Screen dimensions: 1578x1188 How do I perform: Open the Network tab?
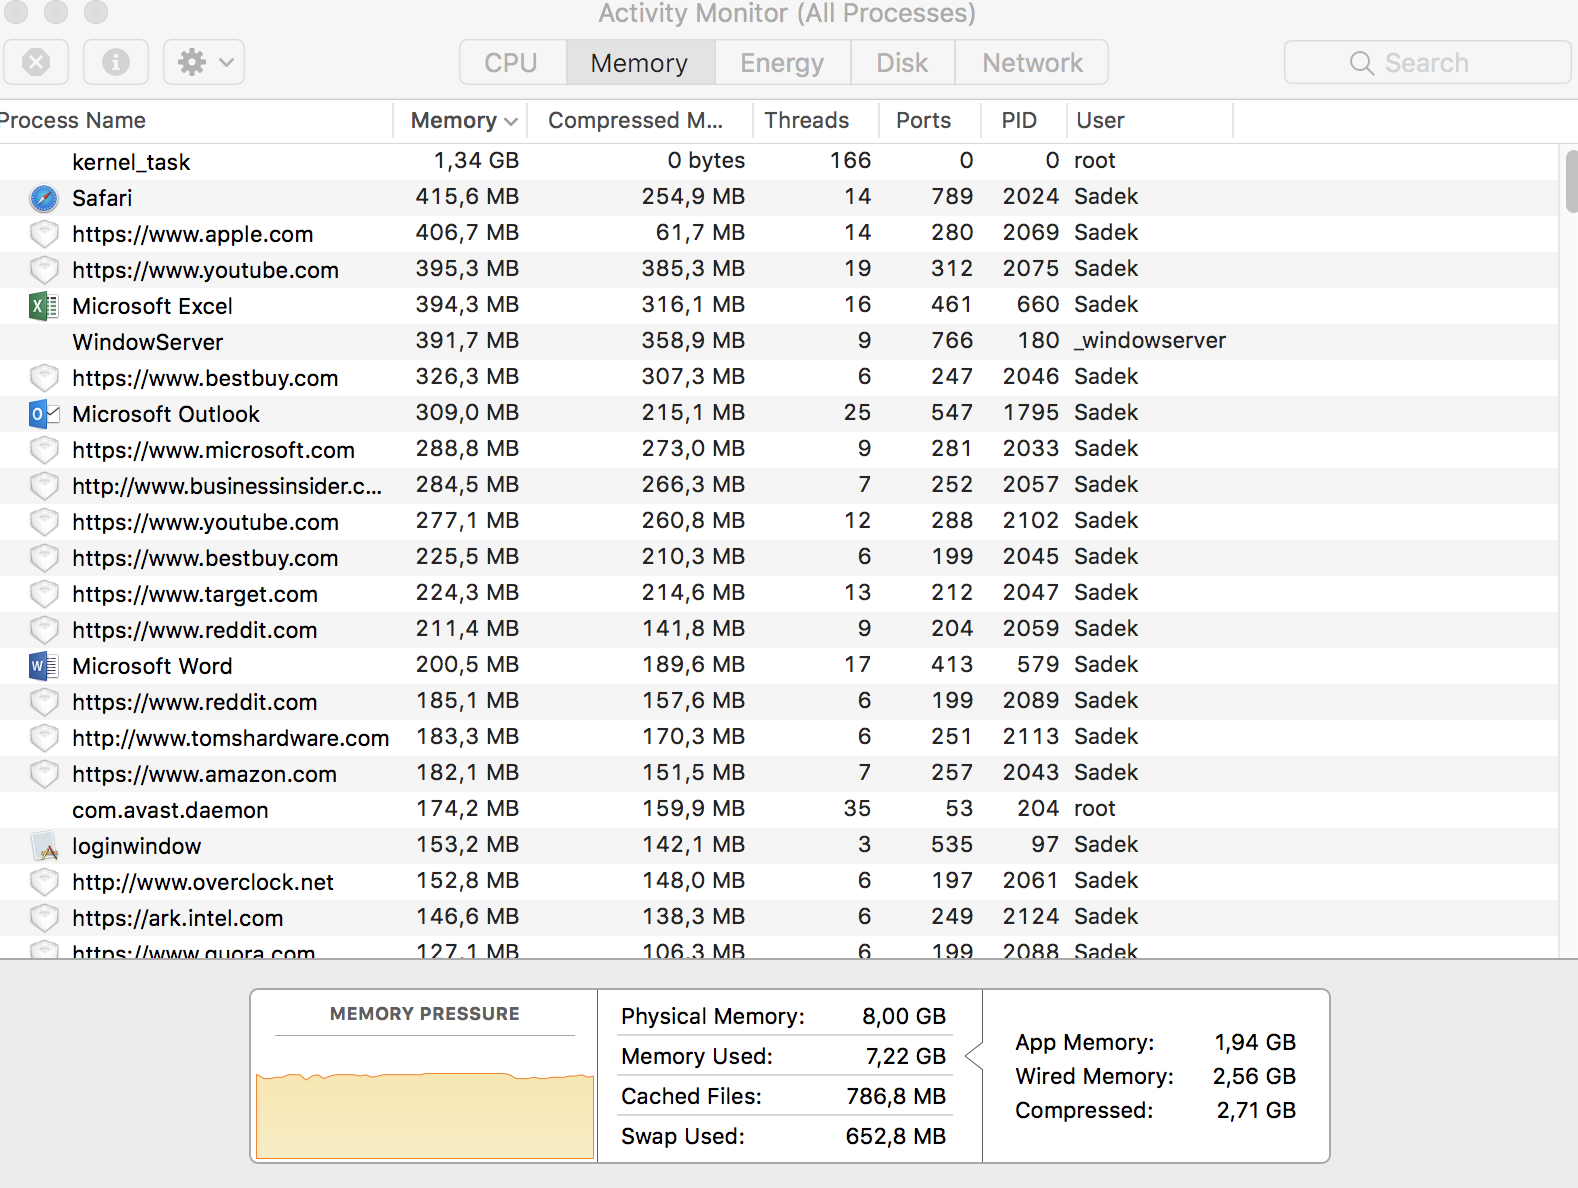1032,63
